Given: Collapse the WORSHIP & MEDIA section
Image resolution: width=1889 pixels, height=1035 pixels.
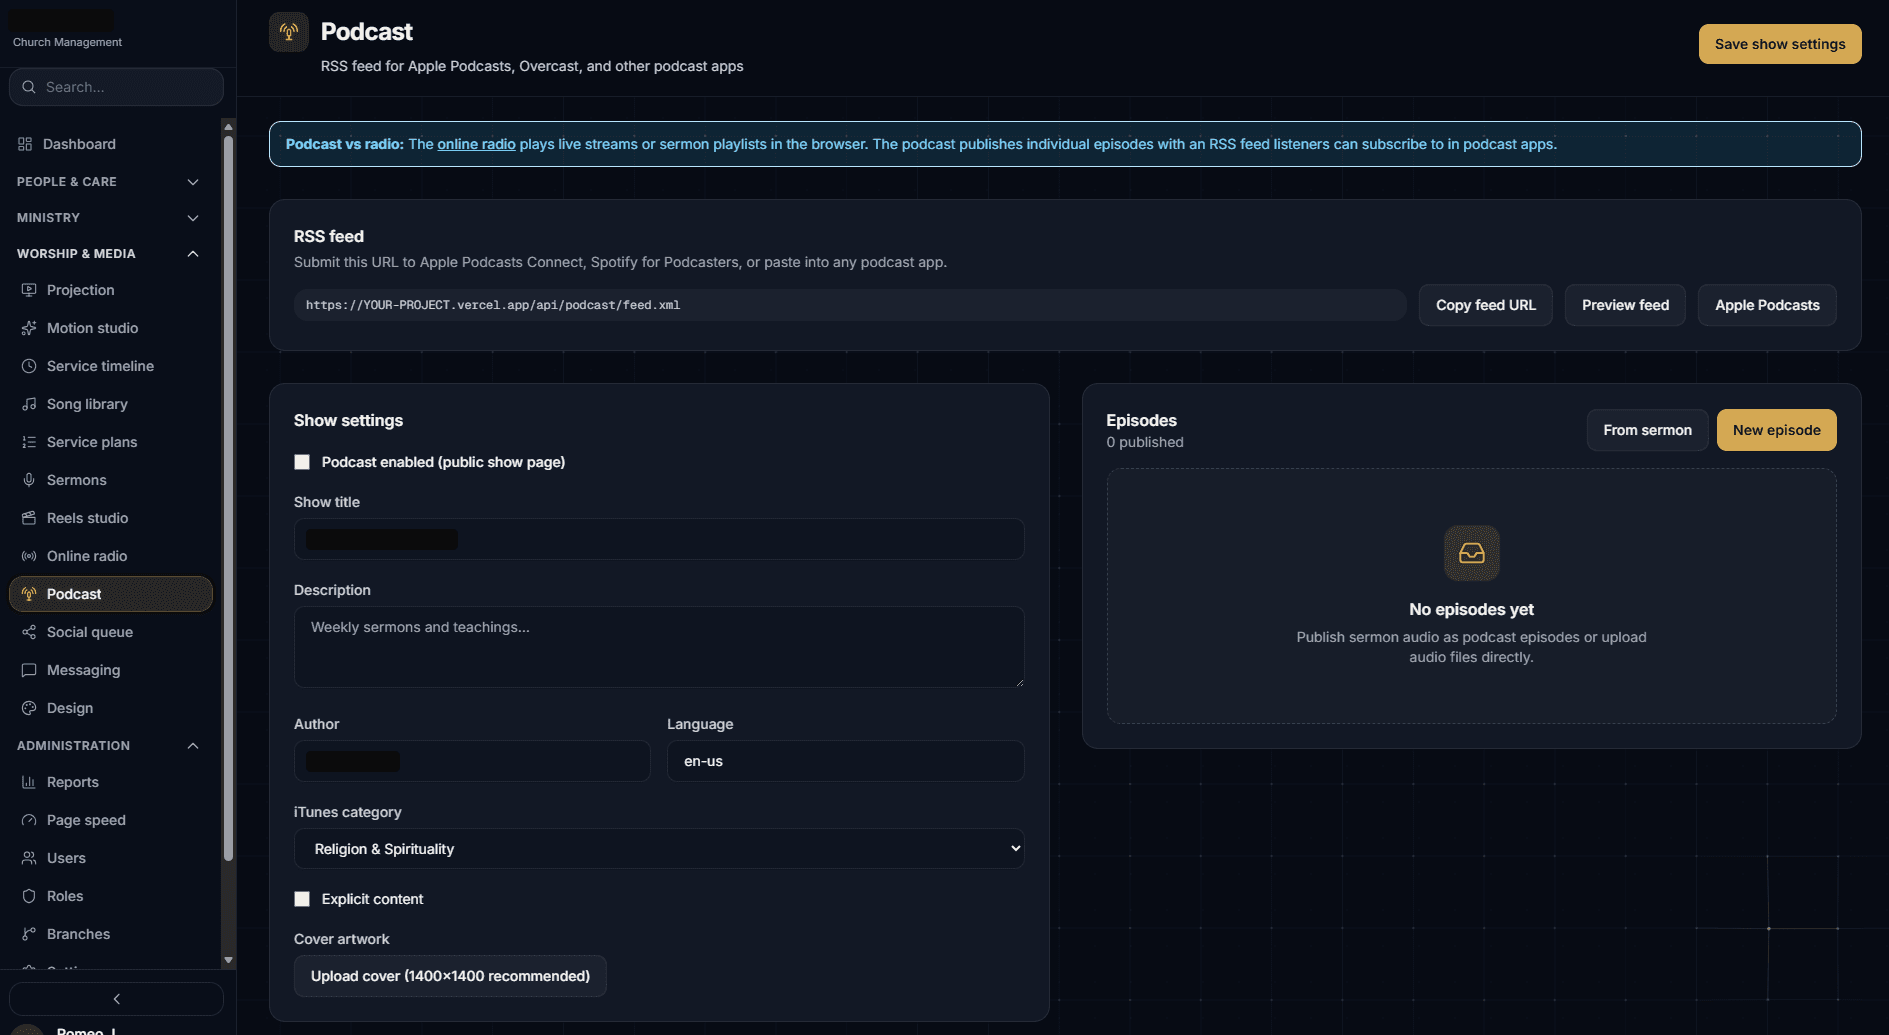Looking at the screenshot, I should point(108,254).
